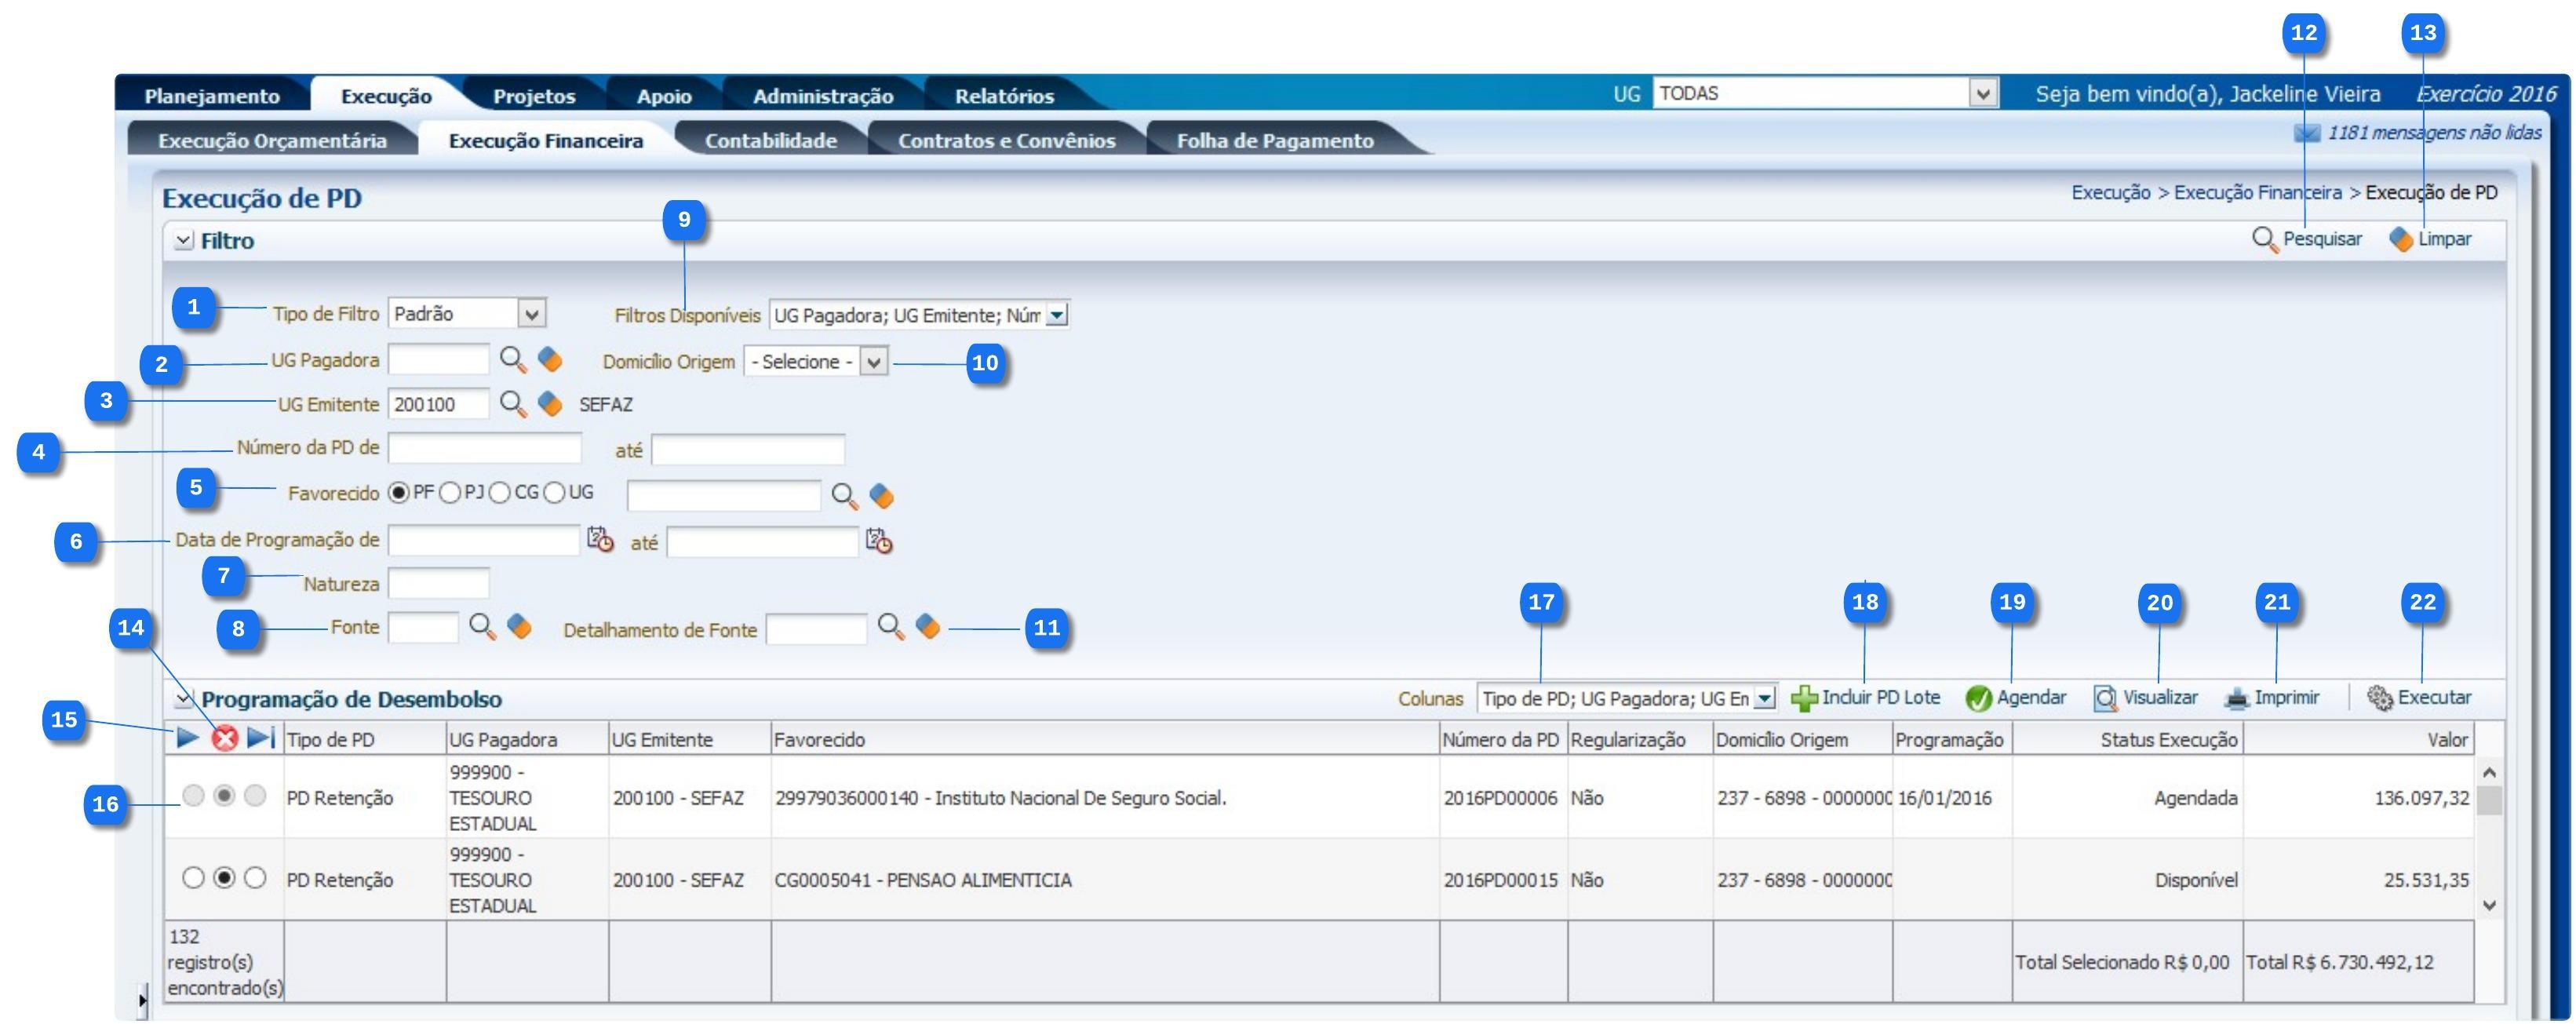The height and width of the screenshot is (1024, 2576).
Task: Select the PJ Favorecido radio button
Action: click(x=451, y=493)
